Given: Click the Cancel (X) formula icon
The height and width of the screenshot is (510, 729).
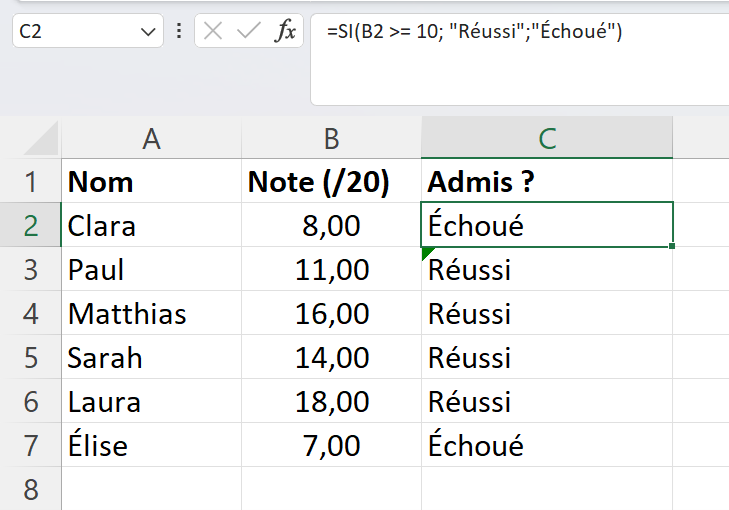Looking at the screenshot, I should point(213,31).
